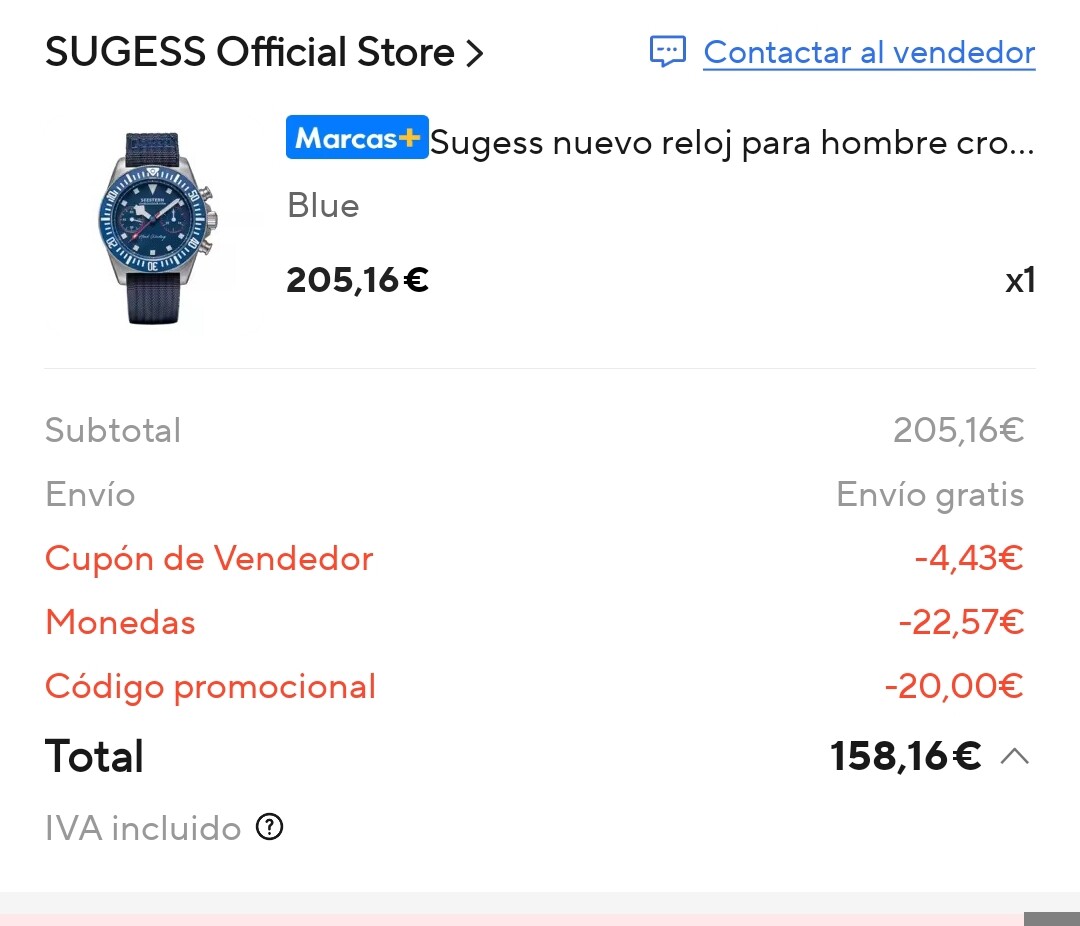Click the Monedas discount label
The width and height of the screenshot is (1080, 926).
click(x=121, y=622)
